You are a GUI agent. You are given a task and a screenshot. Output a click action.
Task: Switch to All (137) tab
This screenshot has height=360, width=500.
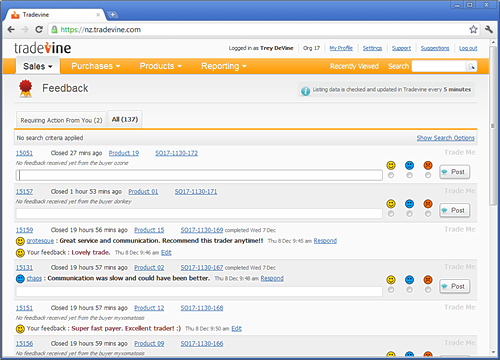pyautogui.click(x=125, y=119)
